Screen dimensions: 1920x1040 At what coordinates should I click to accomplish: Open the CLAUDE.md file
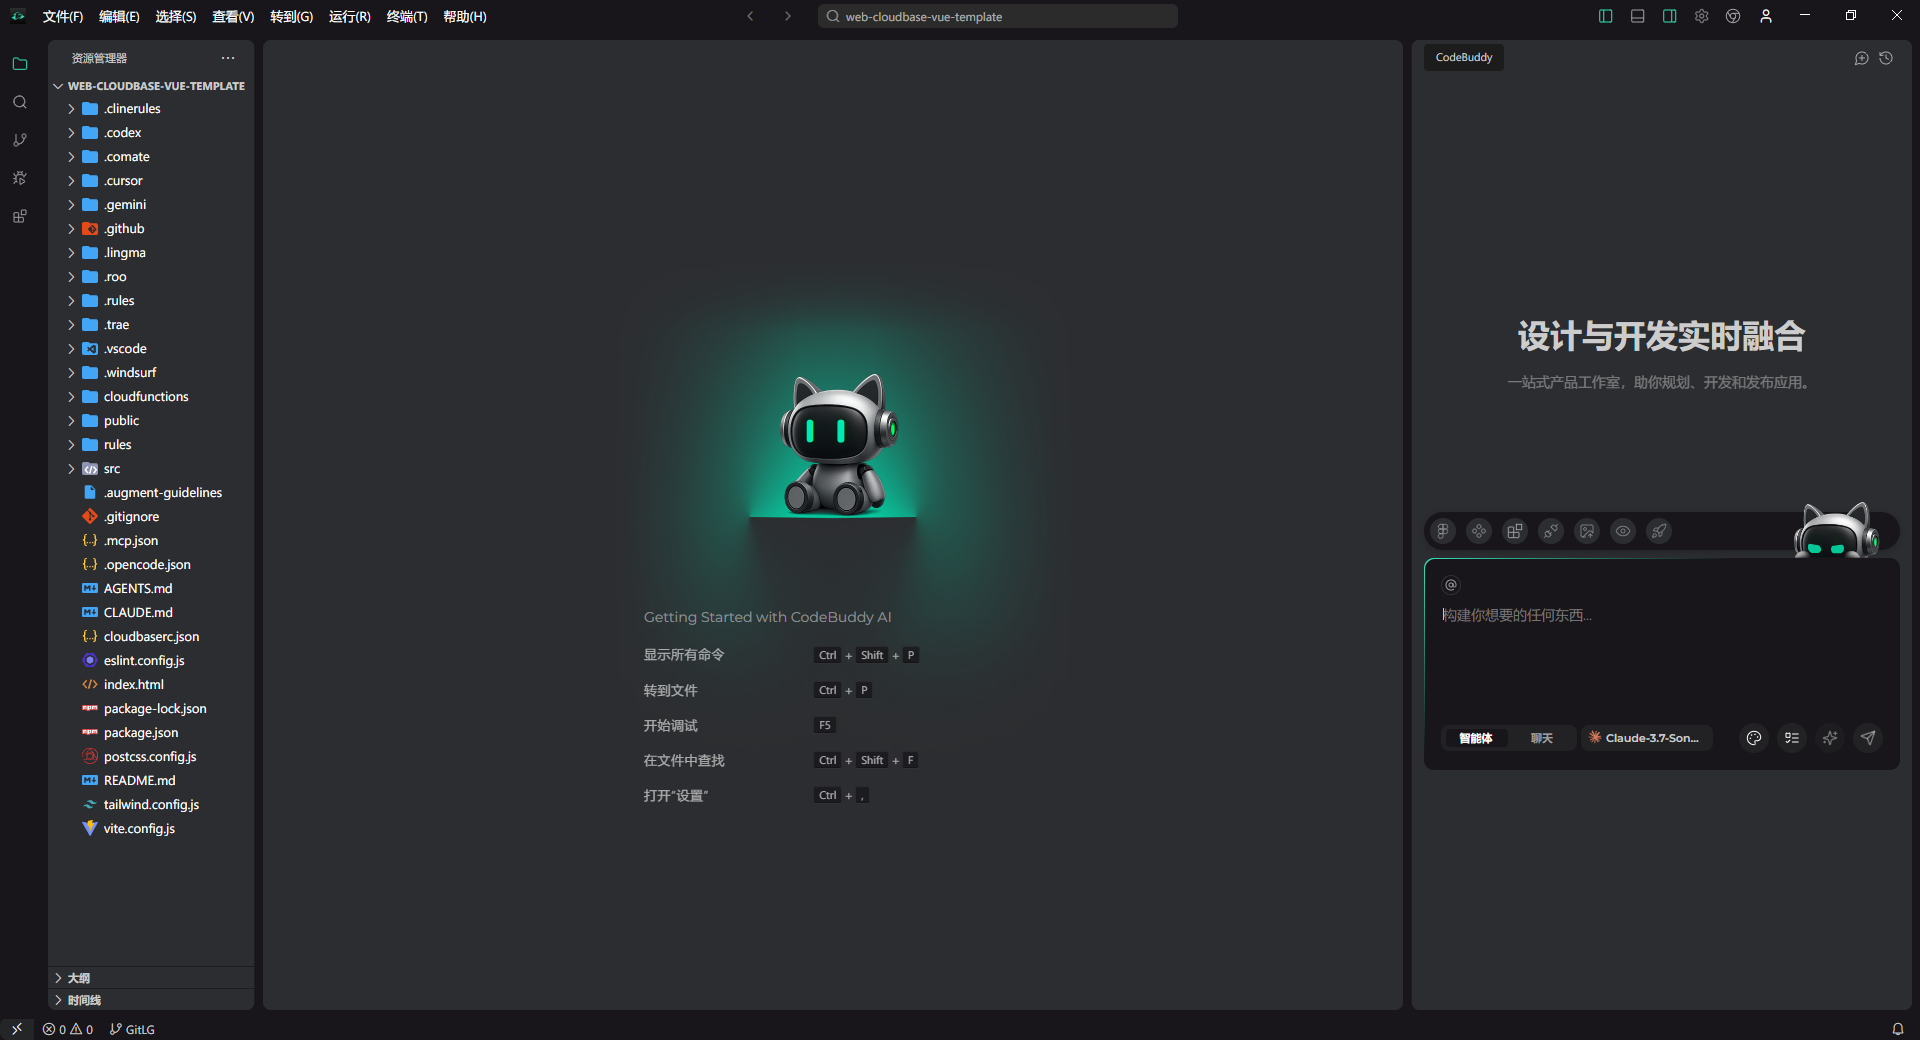pyautogui.click(x=151, y=613)
